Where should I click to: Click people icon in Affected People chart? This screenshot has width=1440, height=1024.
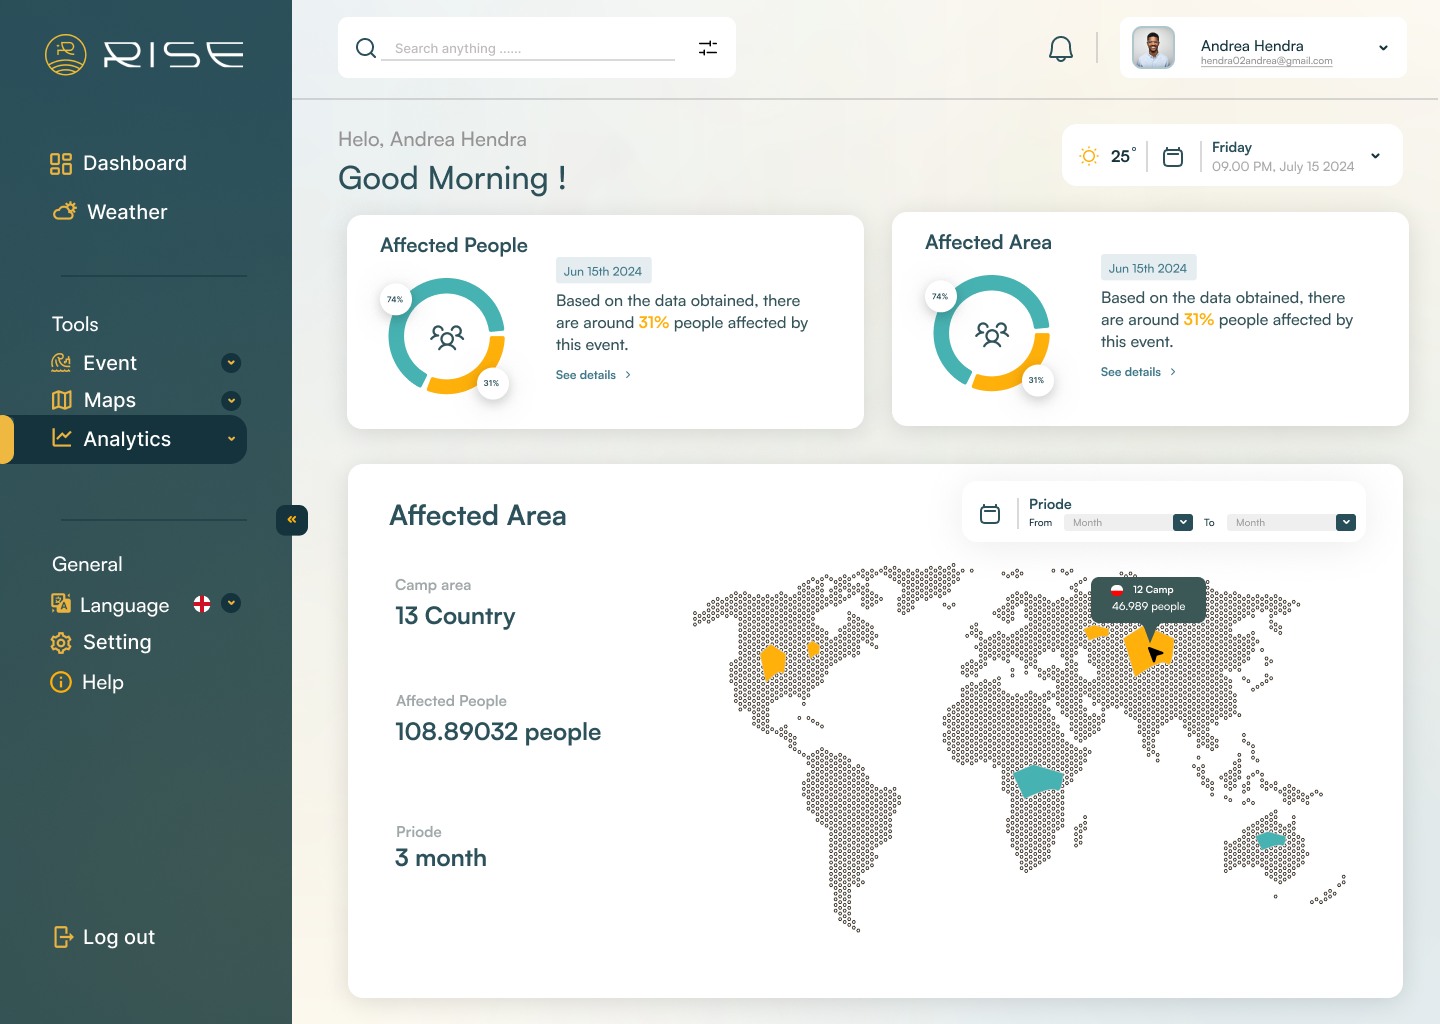click(x=447, y=337)
